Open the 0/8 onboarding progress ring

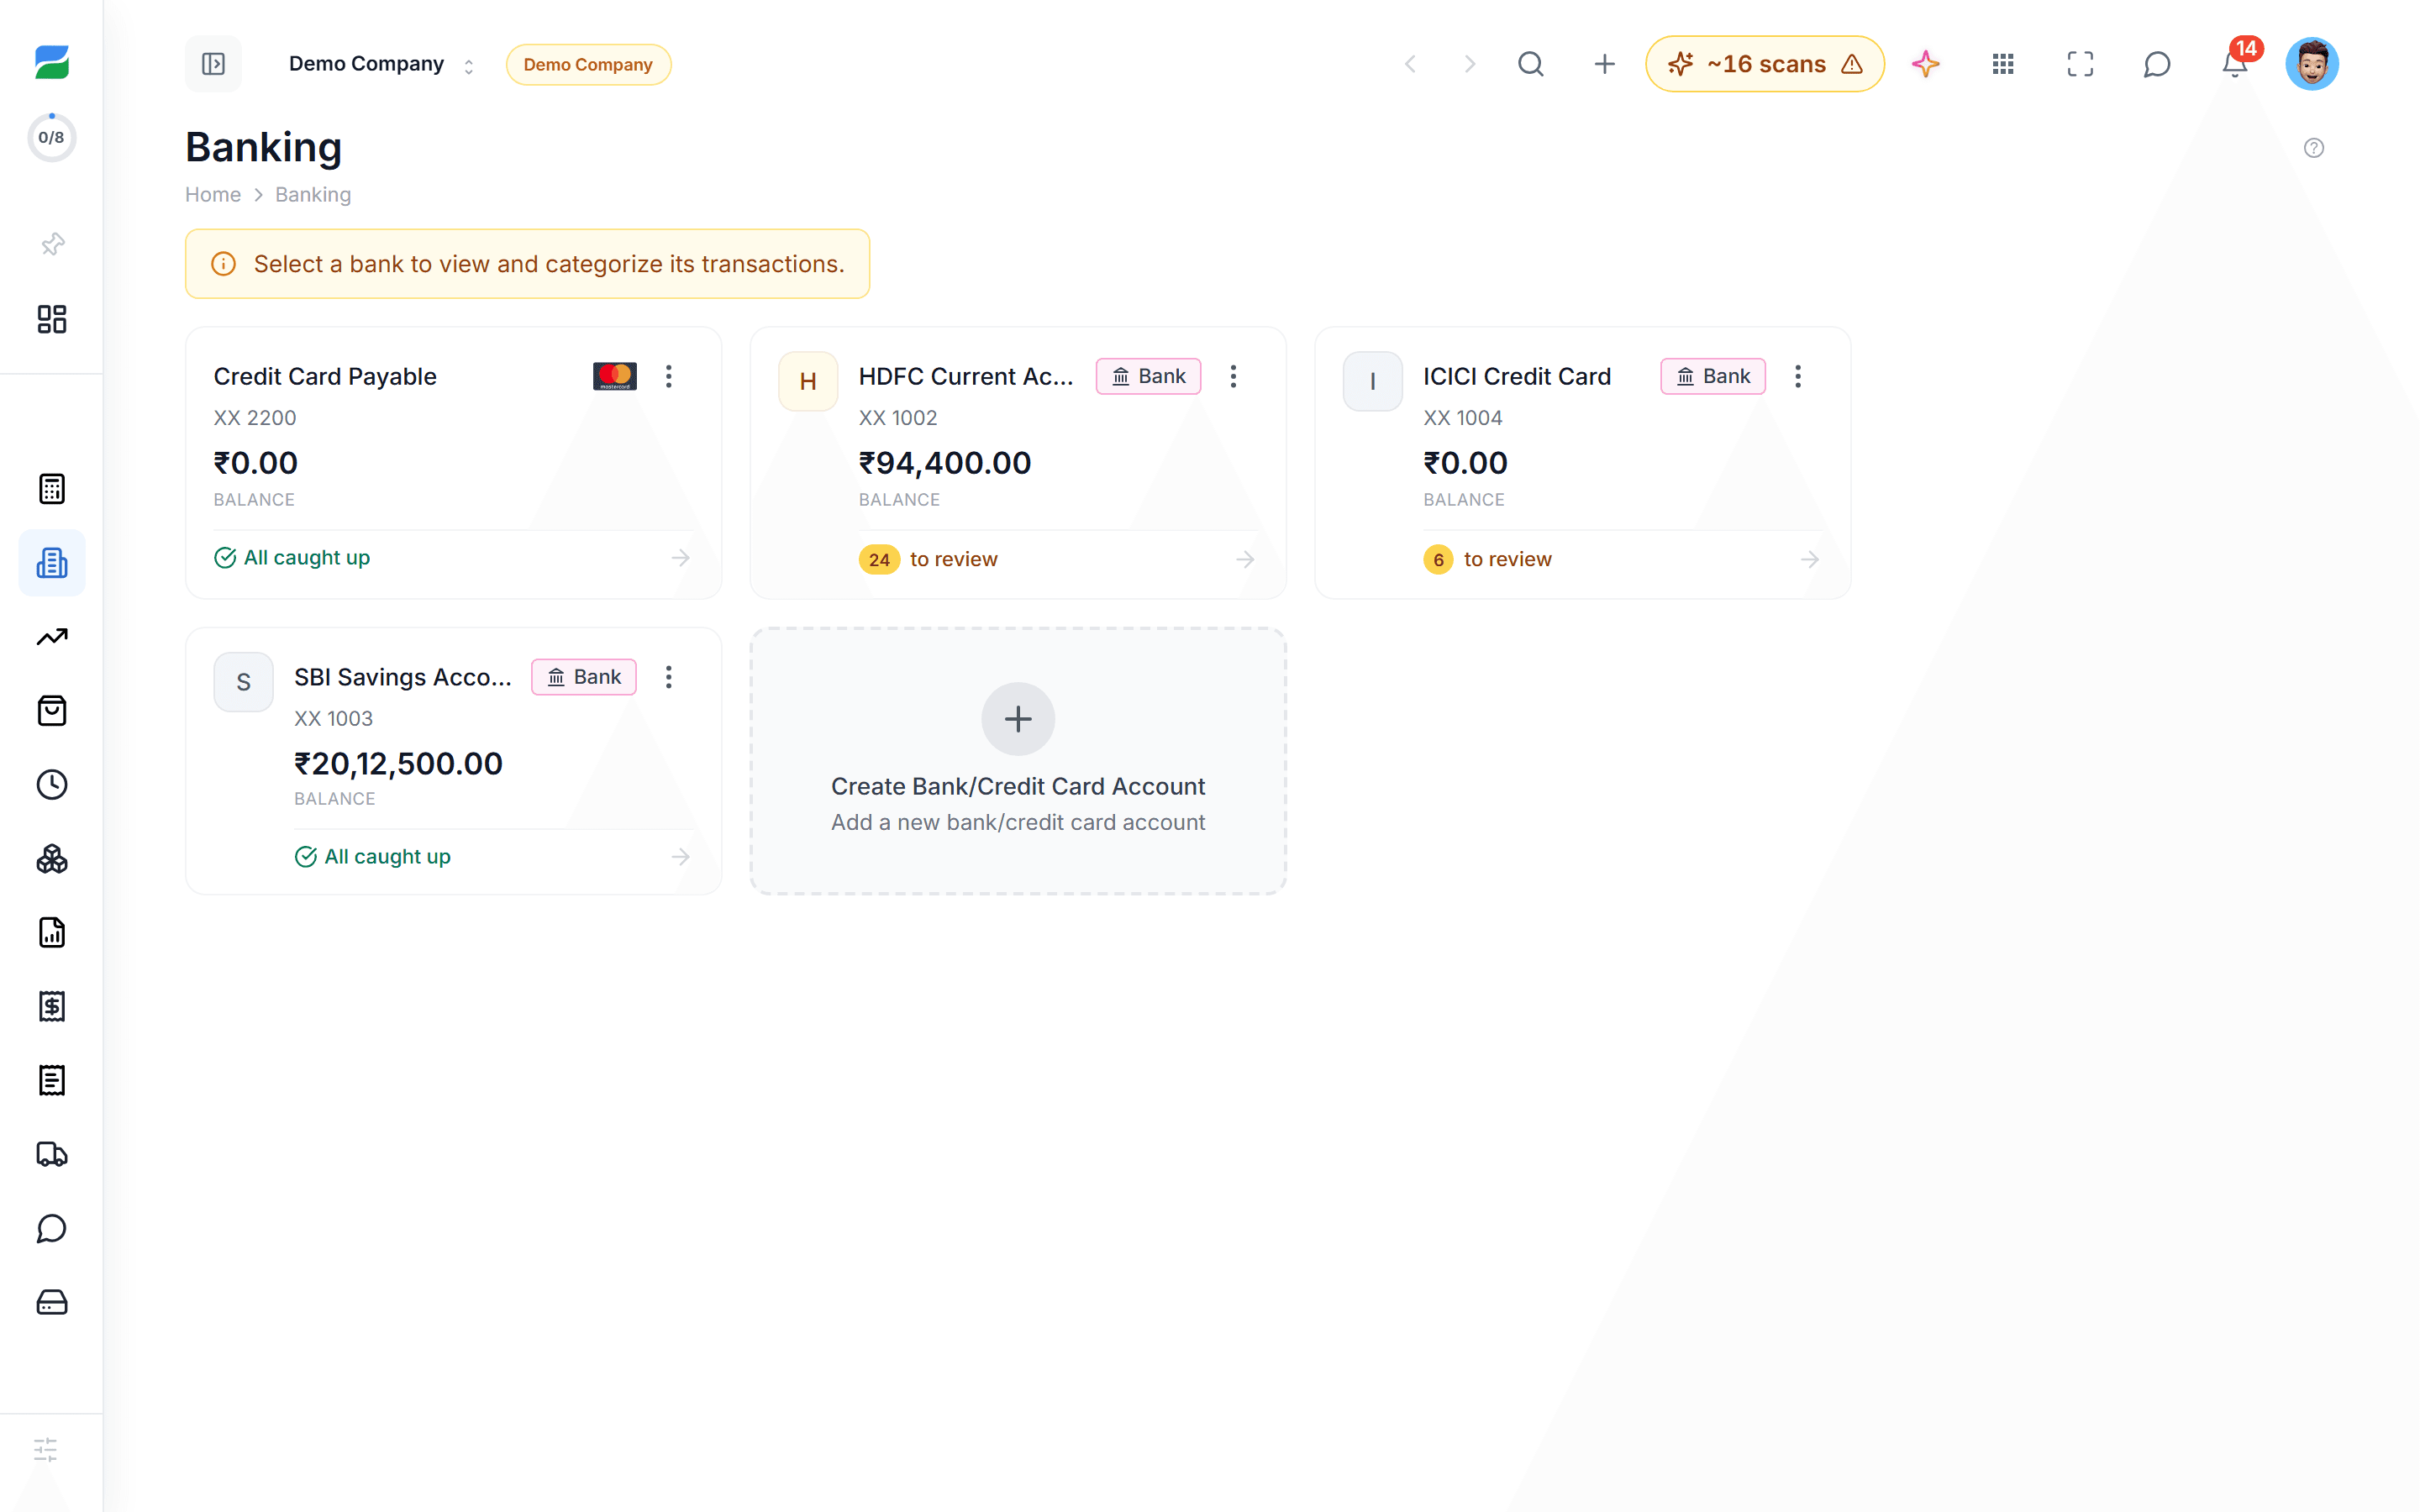coord(51,137)
